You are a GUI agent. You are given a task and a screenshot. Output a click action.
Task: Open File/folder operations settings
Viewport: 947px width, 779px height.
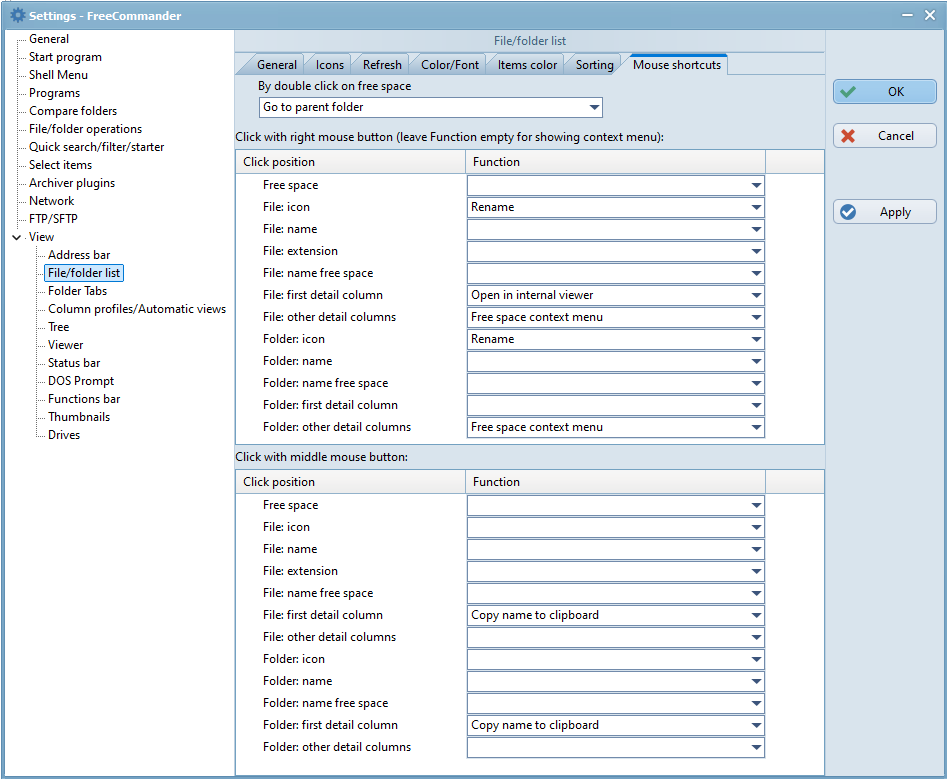(x=85, y=129)
